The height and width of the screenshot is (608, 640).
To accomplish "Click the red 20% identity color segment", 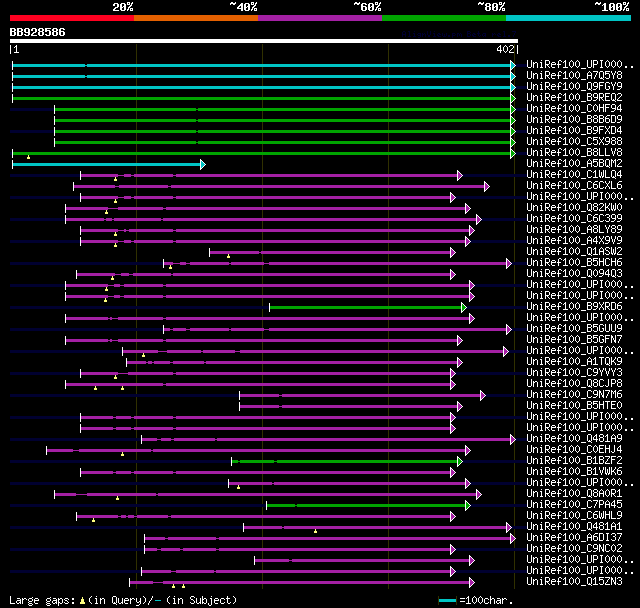I will point(72,18).
